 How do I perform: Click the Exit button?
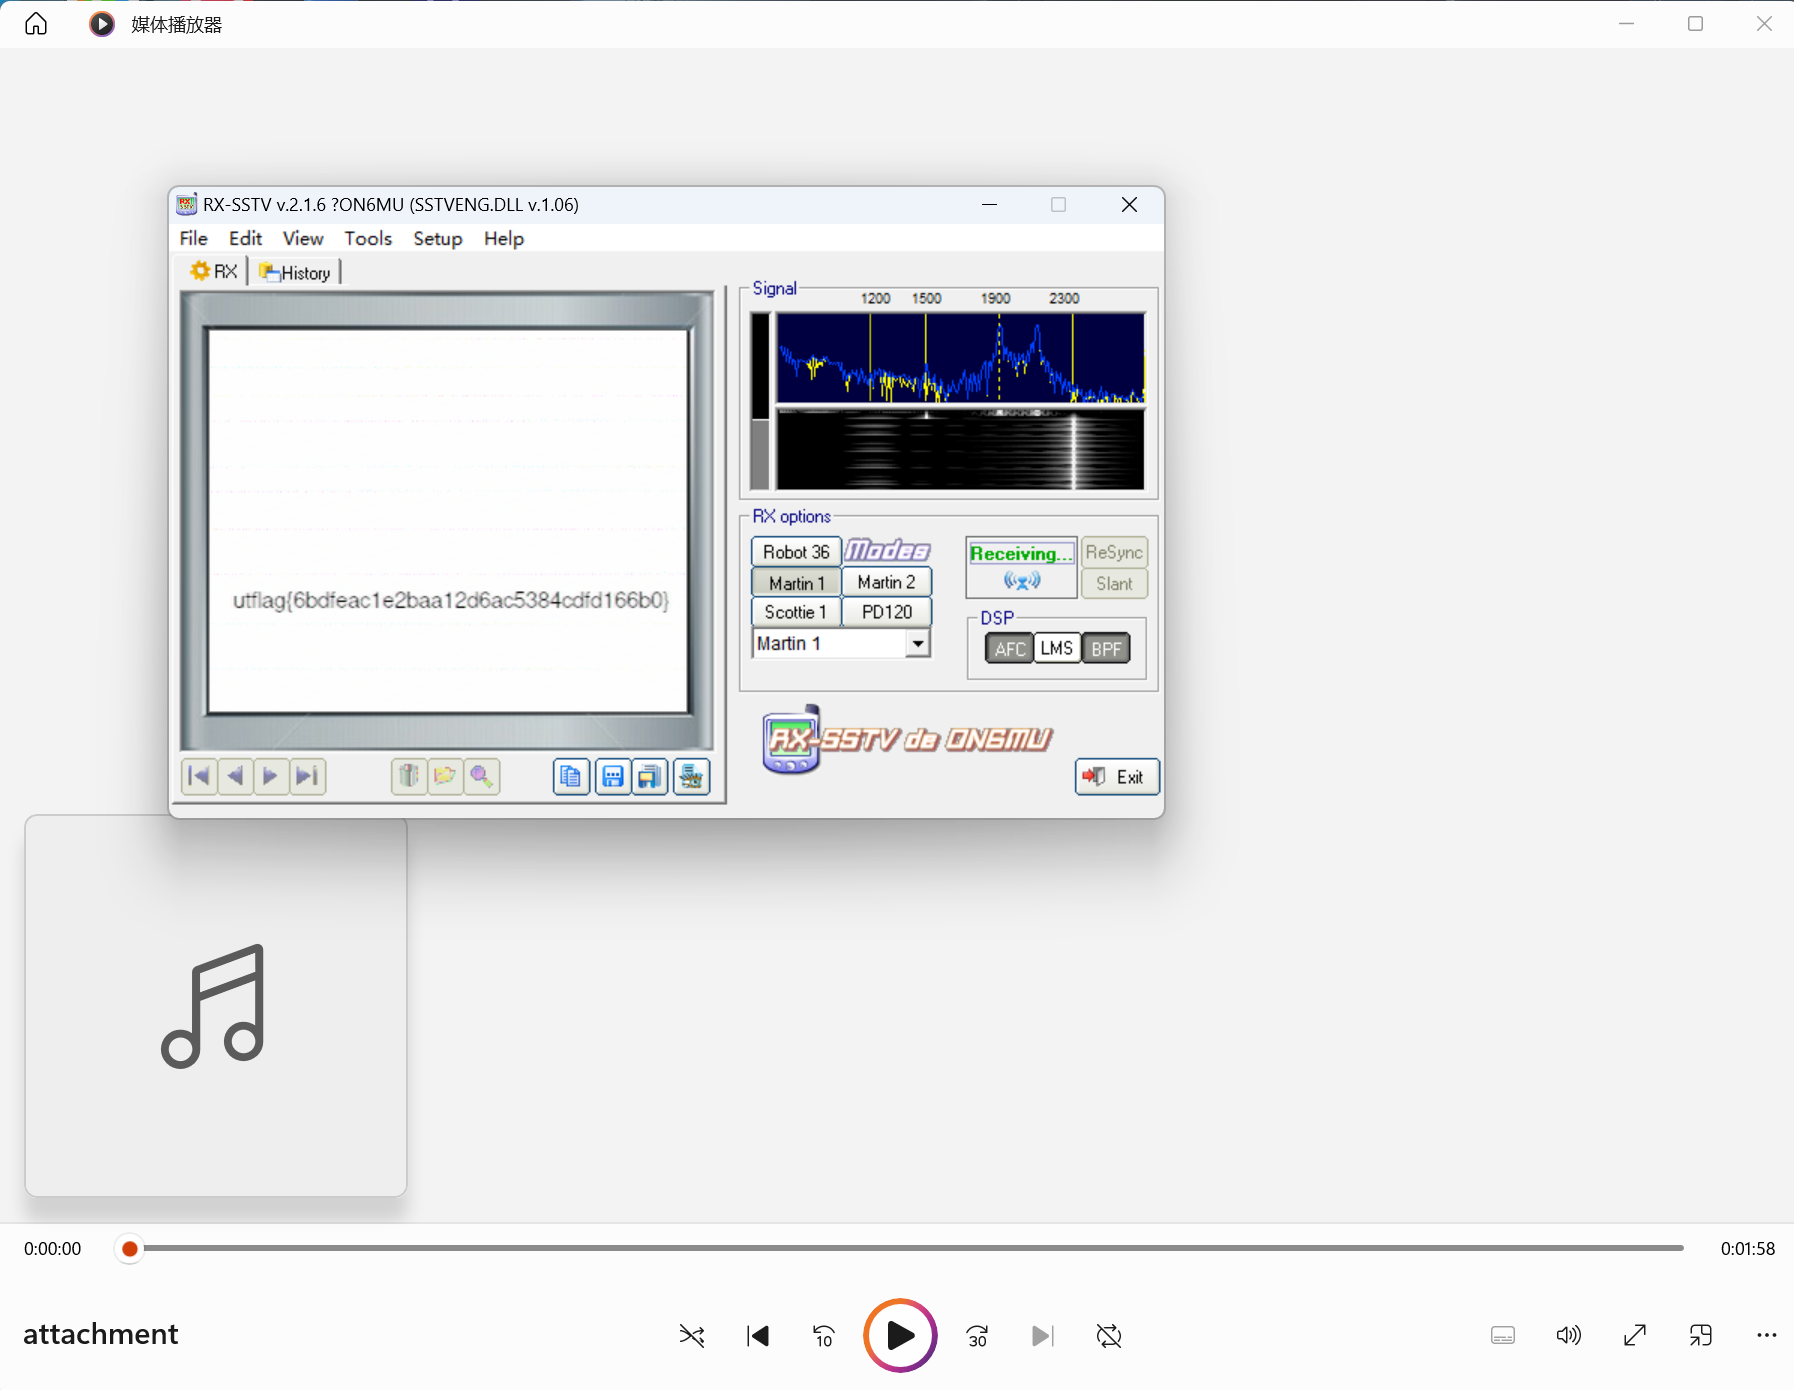click(1117, 777)
